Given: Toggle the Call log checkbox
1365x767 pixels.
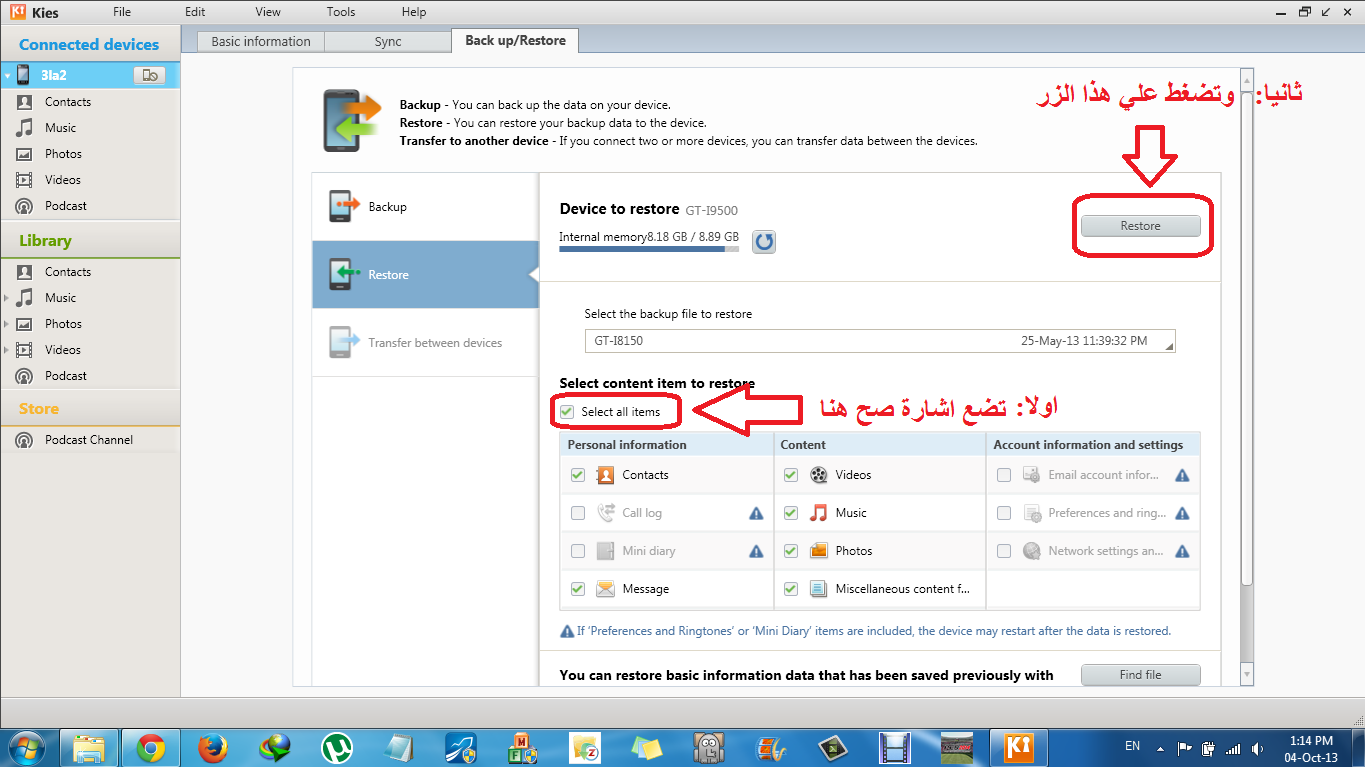Looking at the screenshot, I should click(x=578, y=513).
